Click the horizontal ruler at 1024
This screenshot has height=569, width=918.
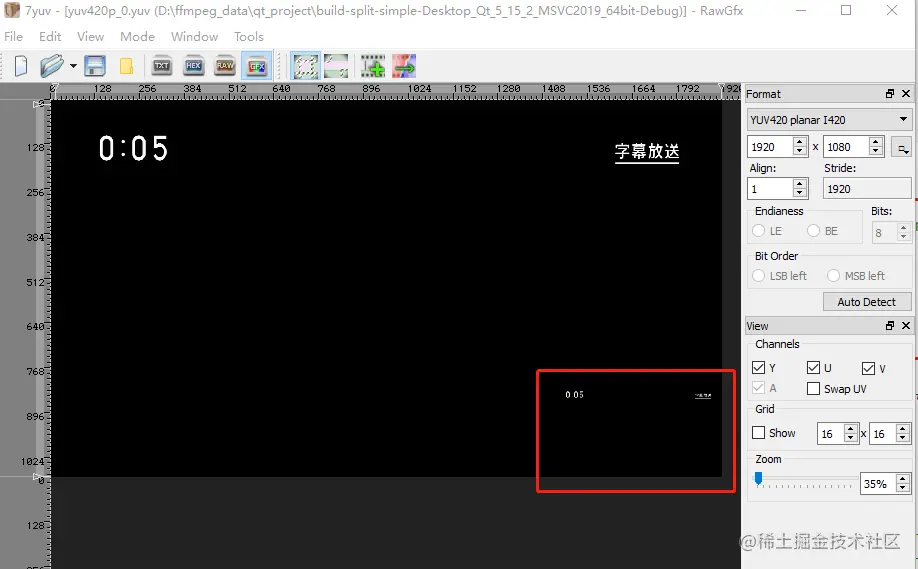(419, 88)
